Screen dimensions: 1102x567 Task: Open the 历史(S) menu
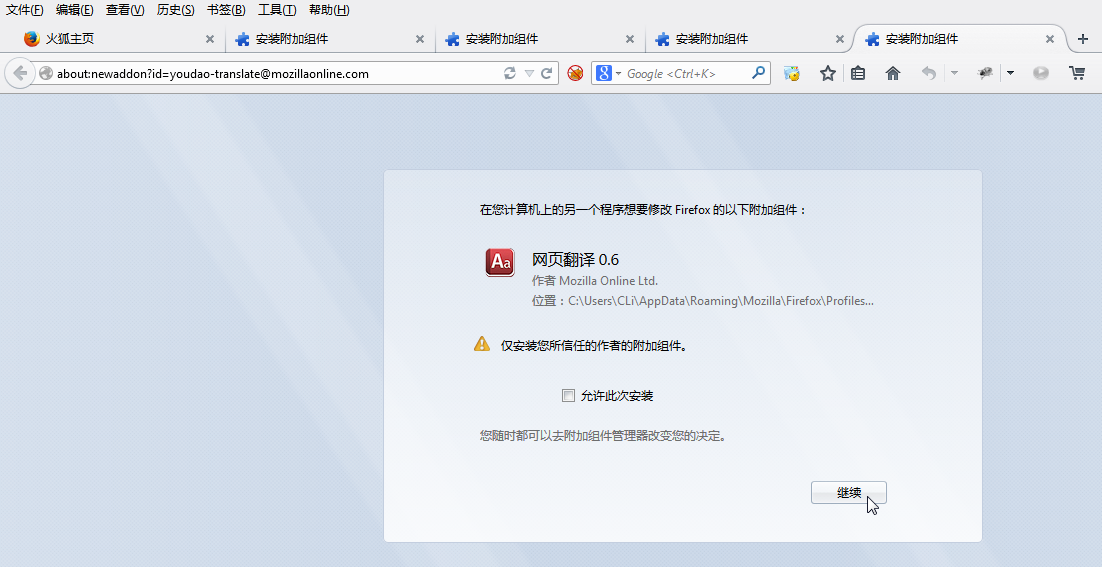click(x=176, y=10)
